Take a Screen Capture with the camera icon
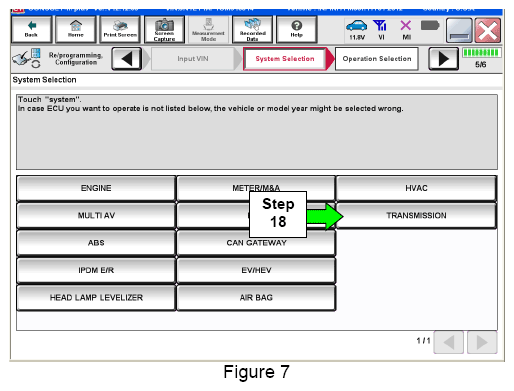Screen dimensions: 514x391 click(x=164, y=29)
